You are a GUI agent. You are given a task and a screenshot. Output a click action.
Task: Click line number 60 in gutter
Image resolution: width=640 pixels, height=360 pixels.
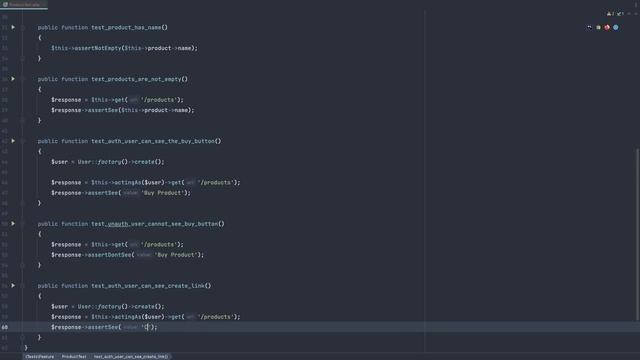click(4, 327)
